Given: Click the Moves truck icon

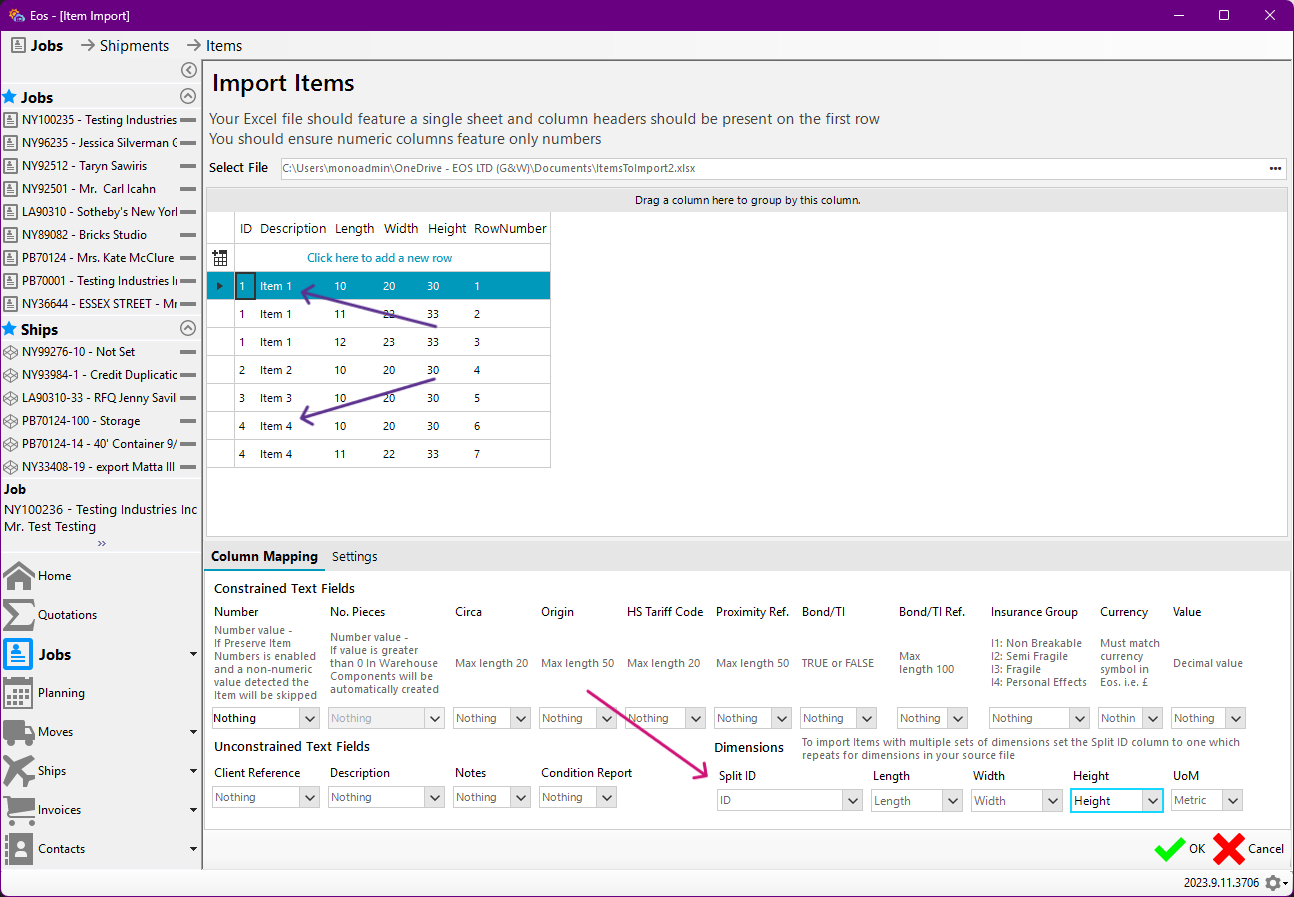Looking at the screenshot, I should [x=19, y=732].
